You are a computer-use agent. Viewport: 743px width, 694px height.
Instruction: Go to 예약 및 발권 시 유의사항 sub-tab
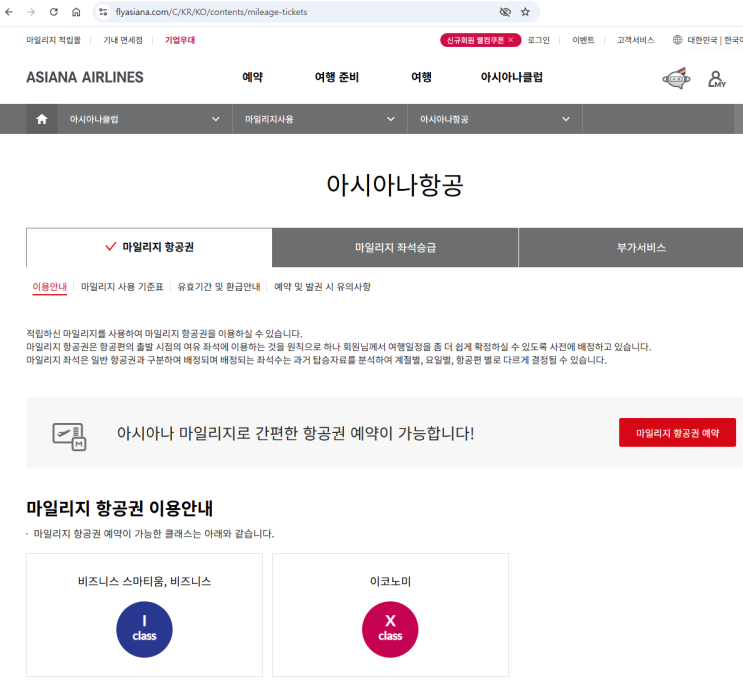(322, 287)
